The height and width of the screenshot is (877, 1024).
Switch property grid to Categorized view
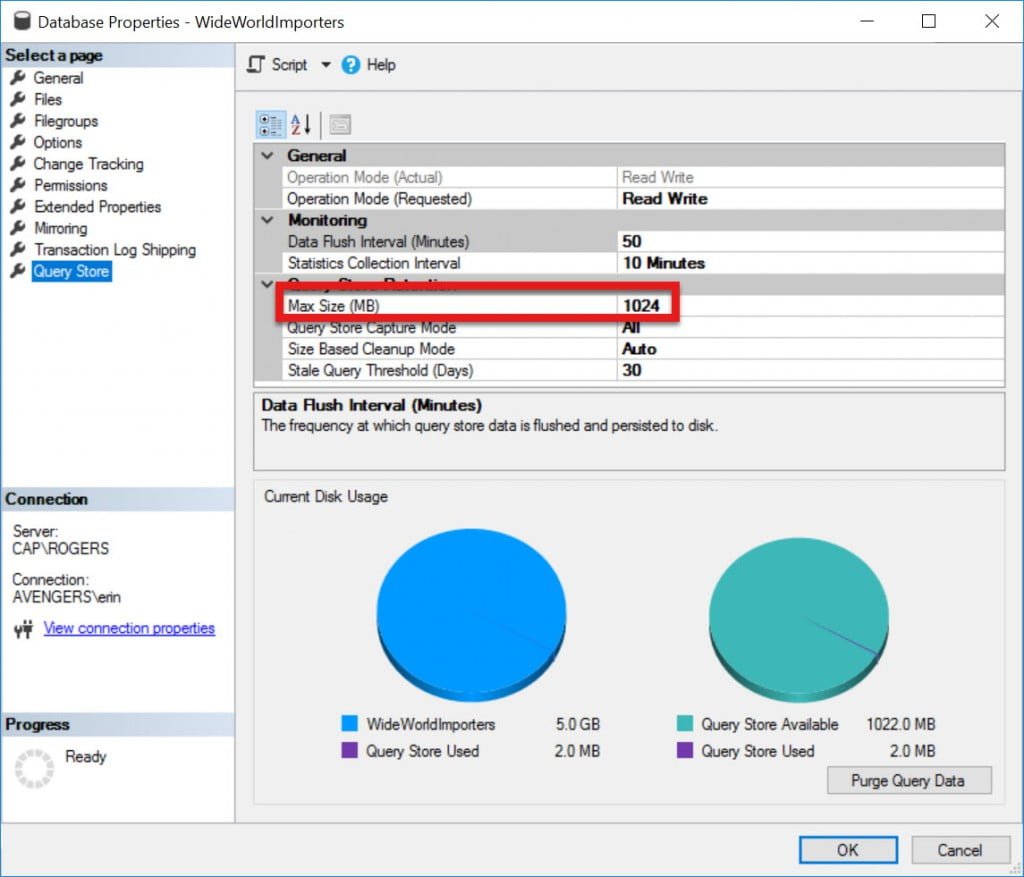pos(270,124)
